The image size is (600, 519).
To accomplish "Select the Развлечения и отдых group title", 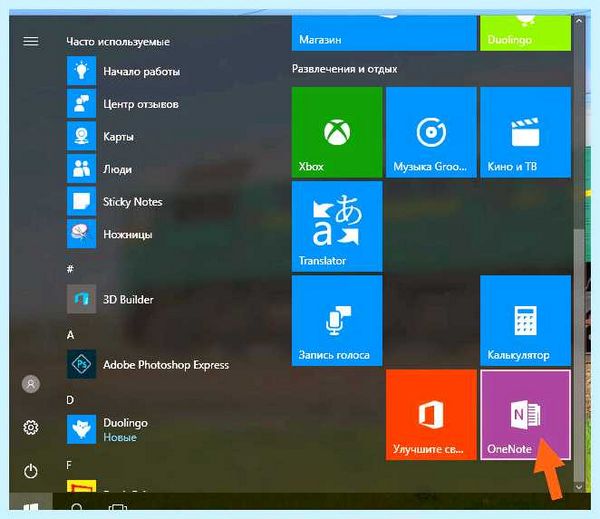I will pos(344,69).
